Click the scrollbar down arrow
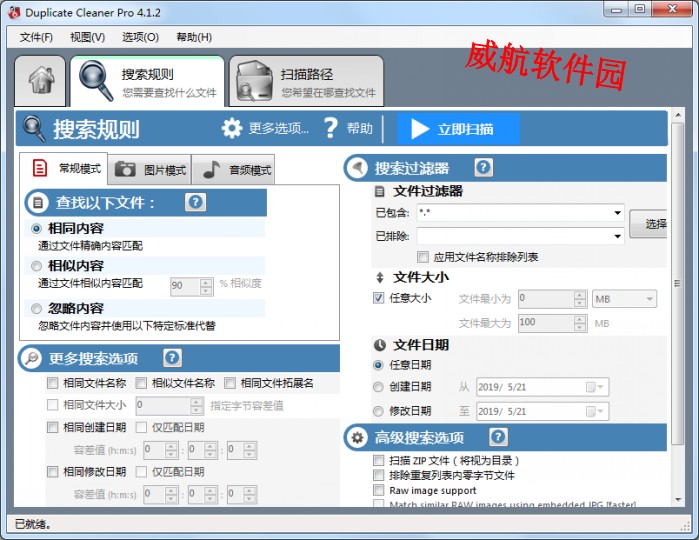Image resolution: width=699 pixels, height=540 pixels. (x=678, y=500)
